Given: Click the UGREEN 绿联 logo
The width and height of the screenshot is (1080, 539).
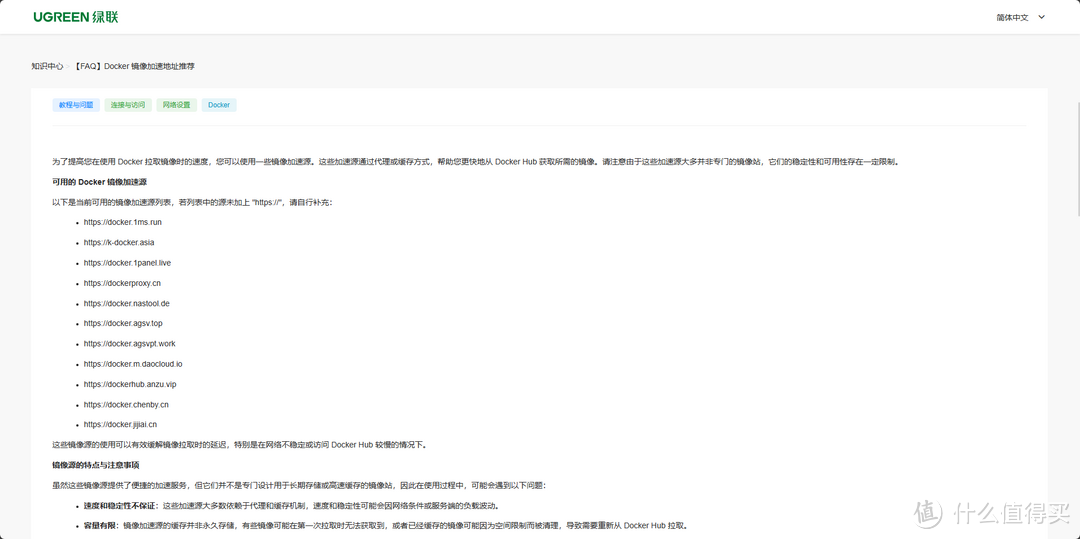Looking at the screenshot, I should (x=76, y=17).
